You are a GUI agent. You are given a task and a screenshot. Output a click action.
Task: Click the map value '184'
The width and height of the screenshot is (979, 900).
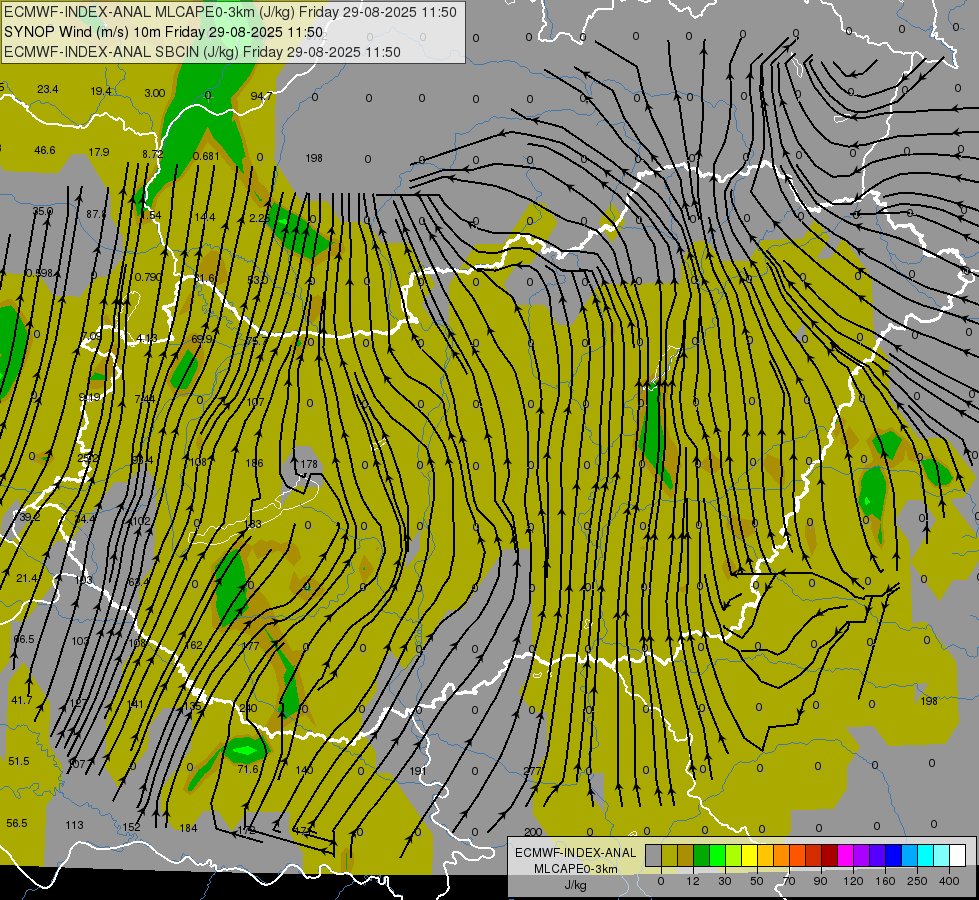coord(188,828)
